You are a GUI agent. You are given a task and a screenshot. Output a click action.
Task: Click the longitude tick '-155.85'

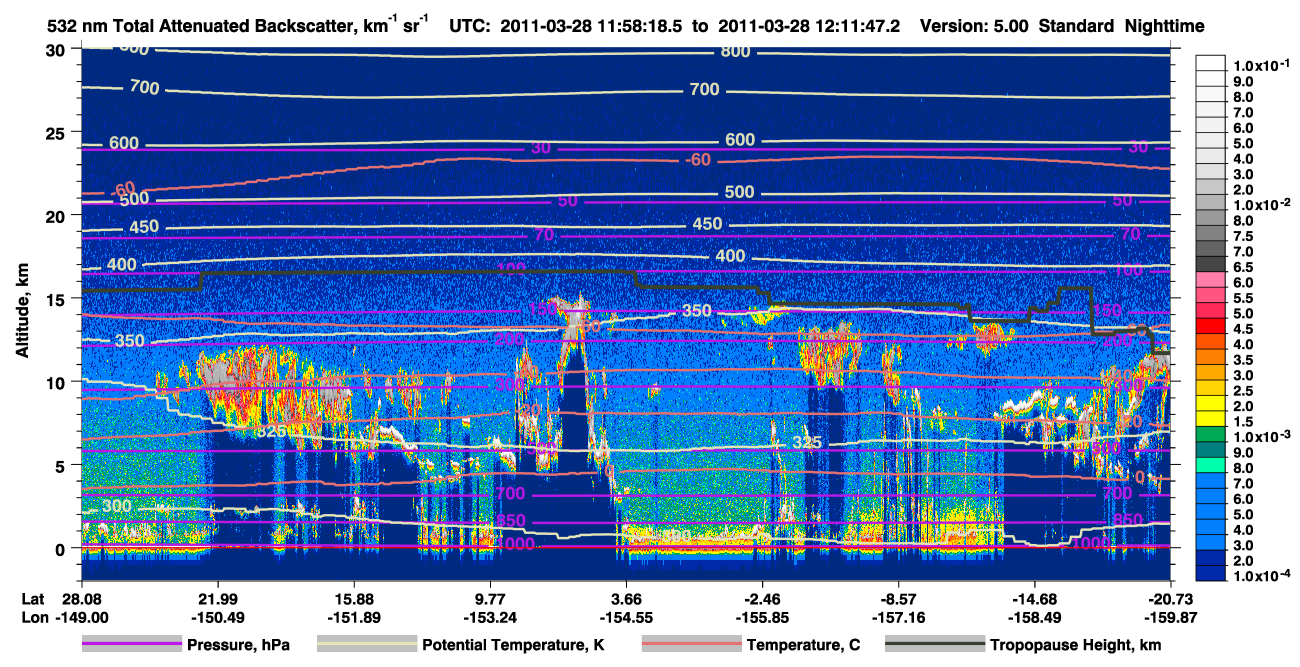point(762,617)
